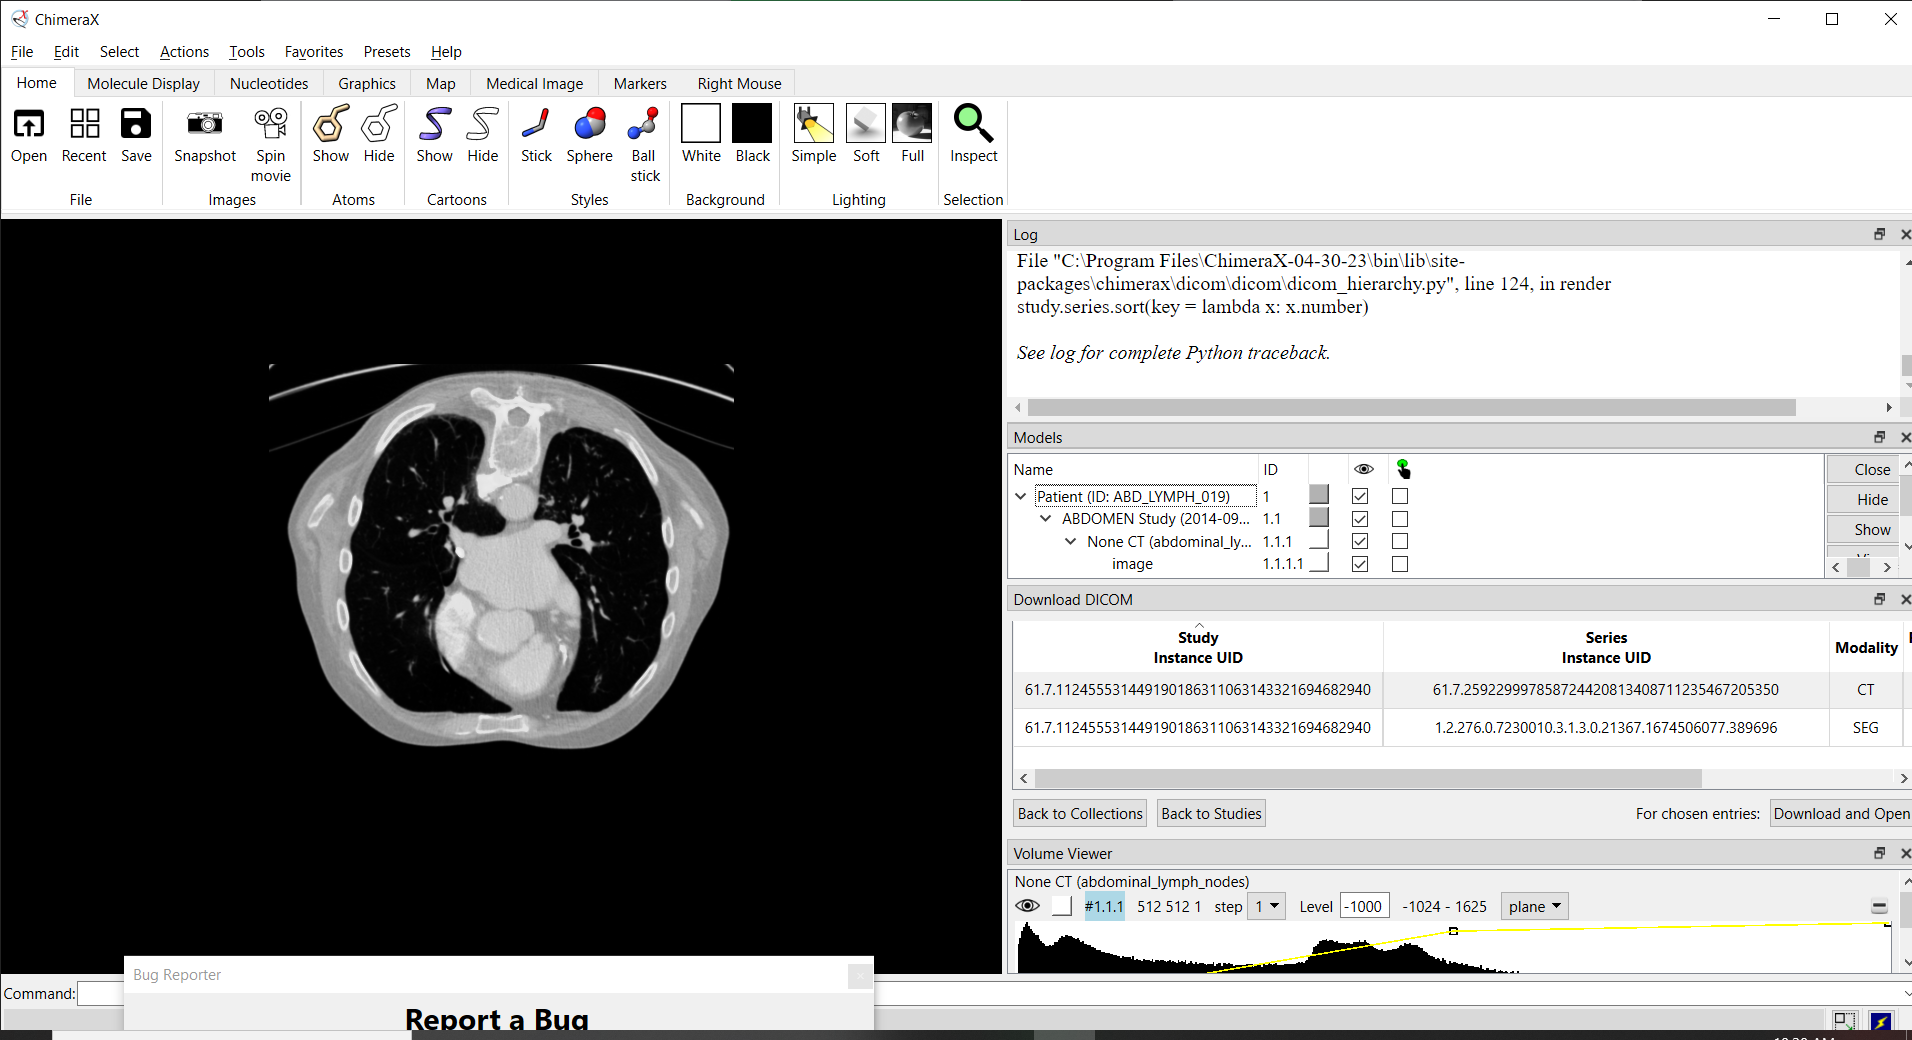Toggle the select checkbox for image model
This screenshot has width=1912, height=1040.
(1400, 564)
